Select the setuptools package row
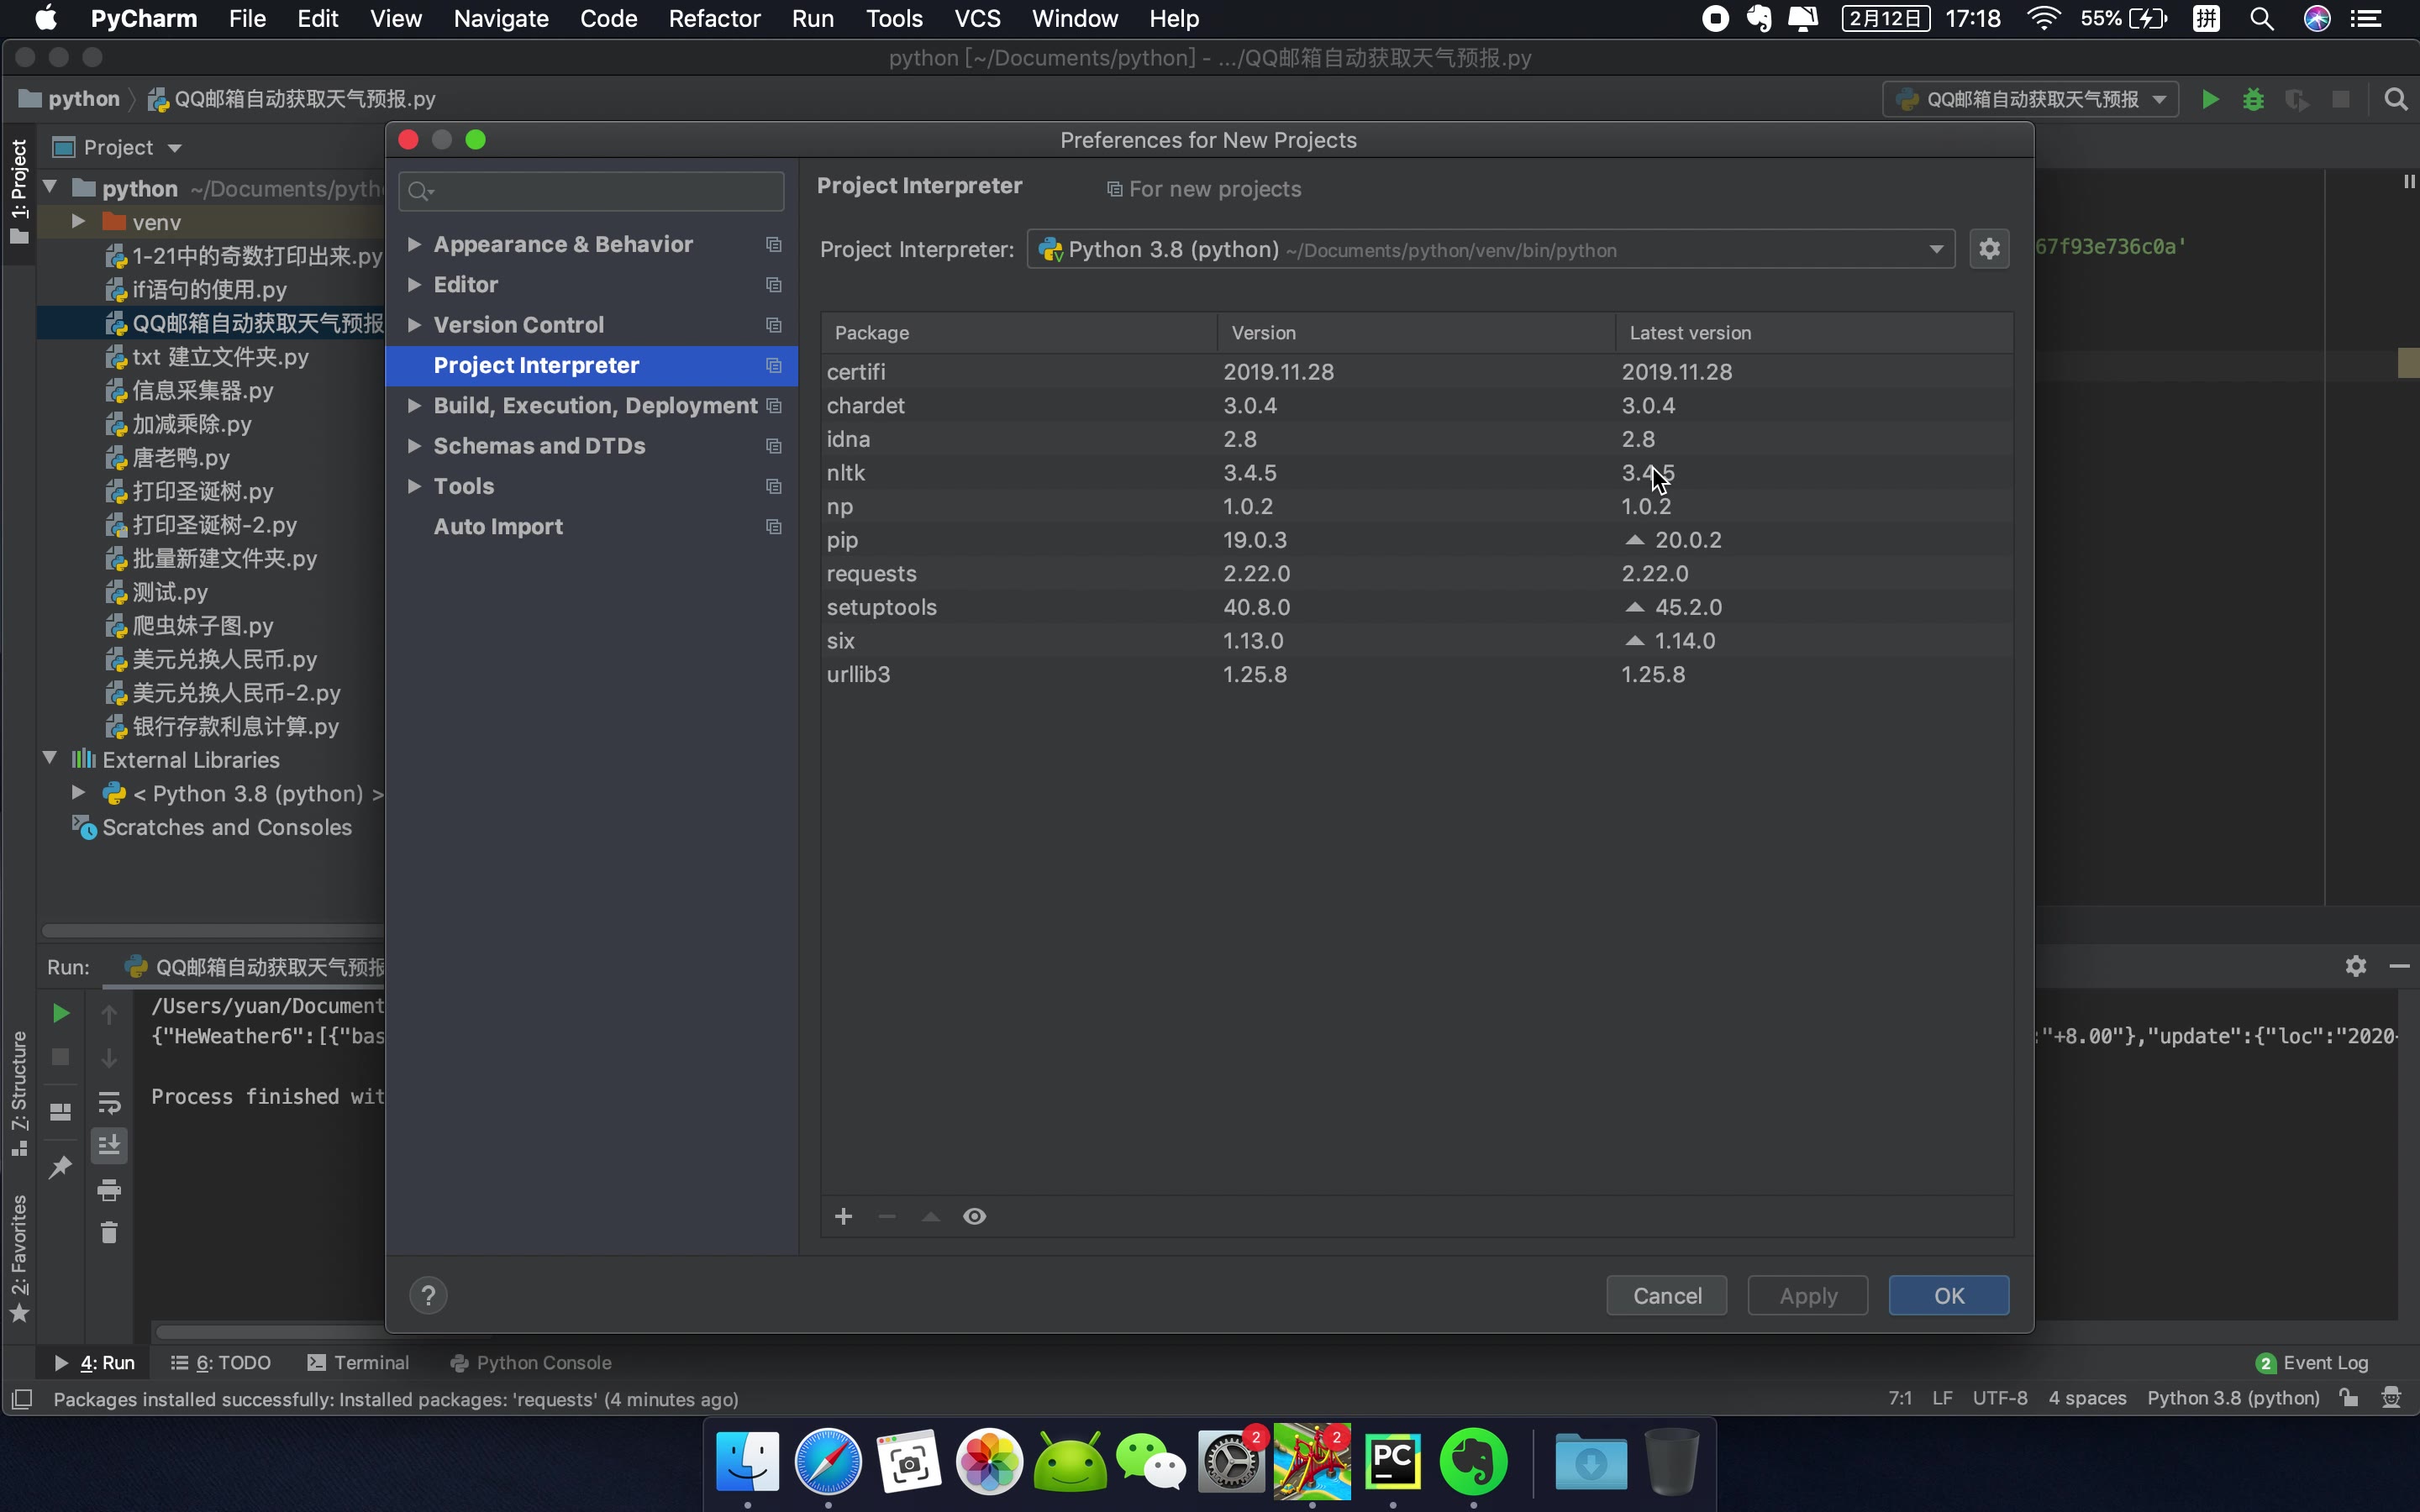Viewport: 2420px width, 1512px height. coord(1416,607)
